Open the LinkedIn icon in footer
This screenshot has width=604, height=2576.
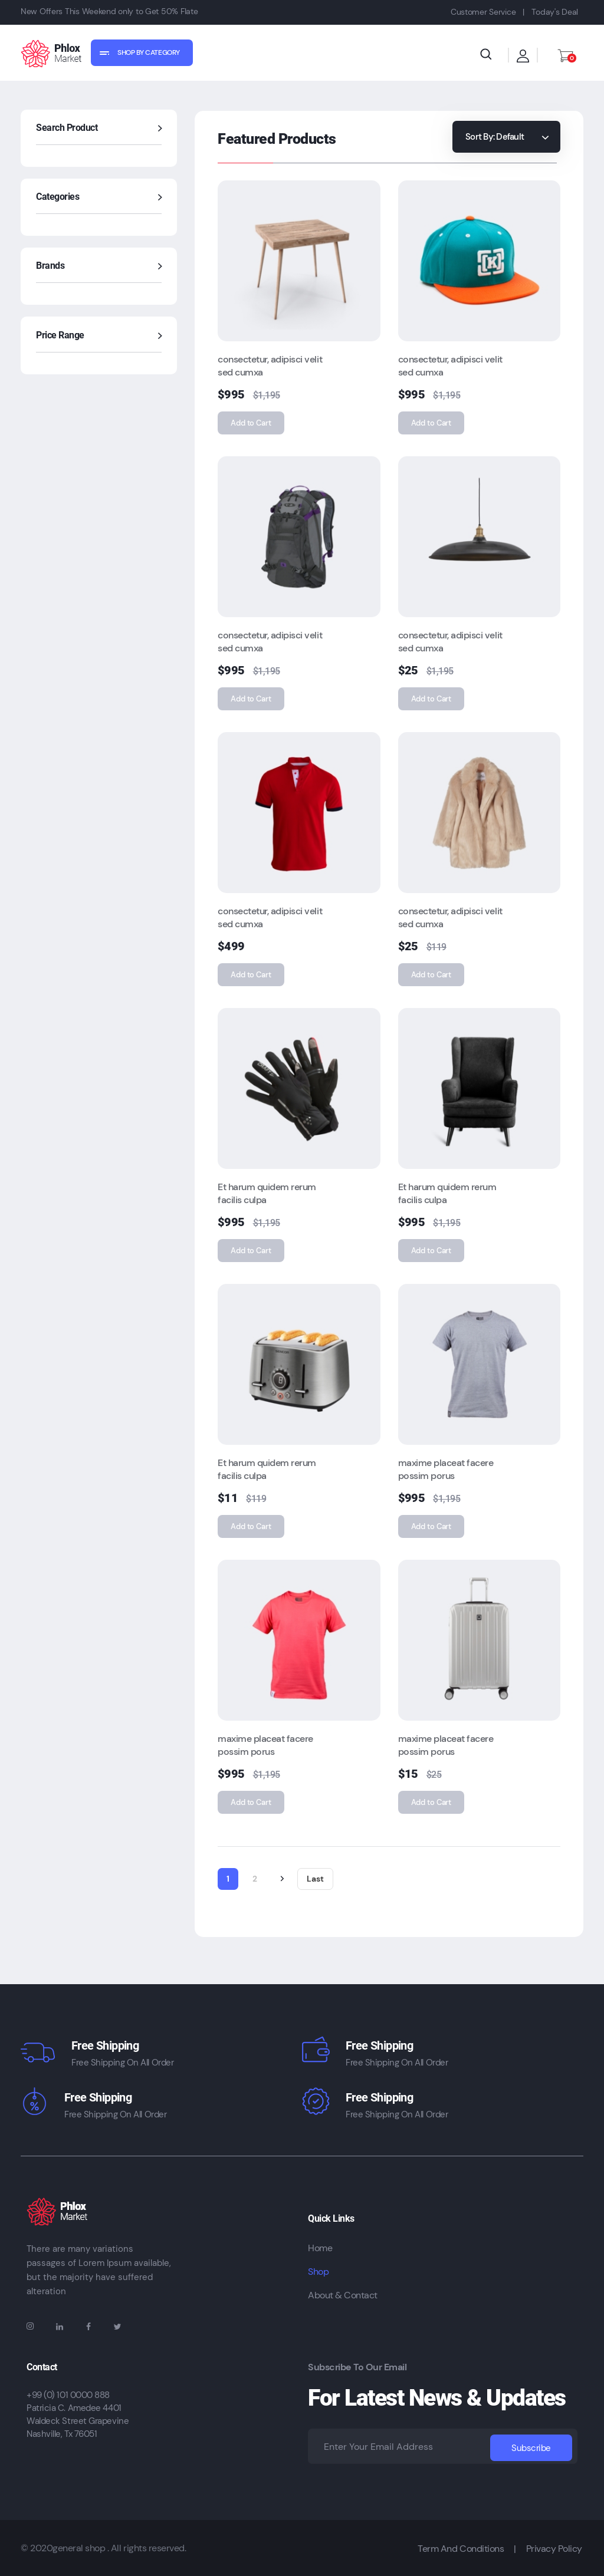pos(59,2326)
